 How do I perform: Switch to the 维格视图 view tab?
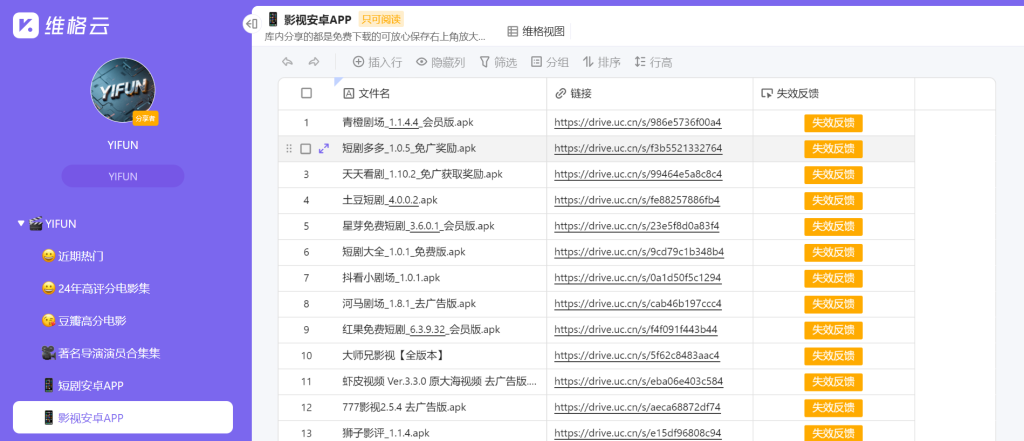[x=536, y=31]
